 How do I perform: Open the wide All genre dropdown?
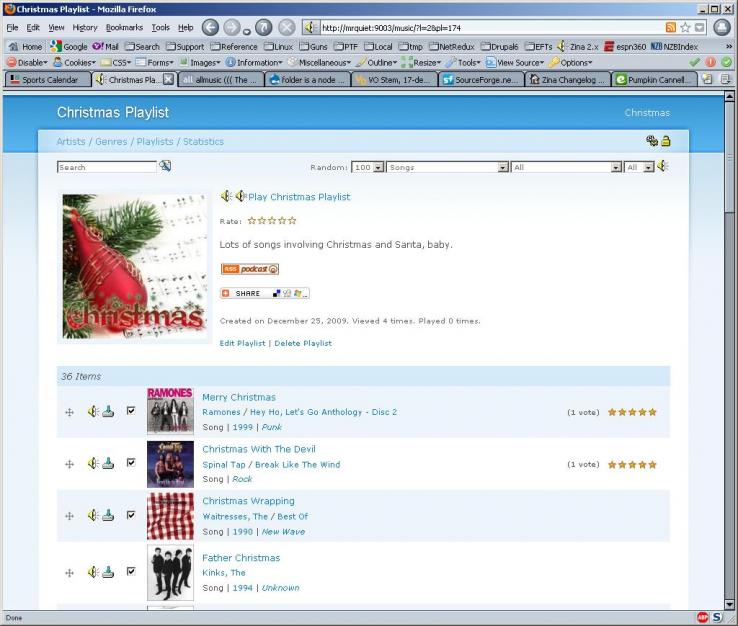(566, 167)
